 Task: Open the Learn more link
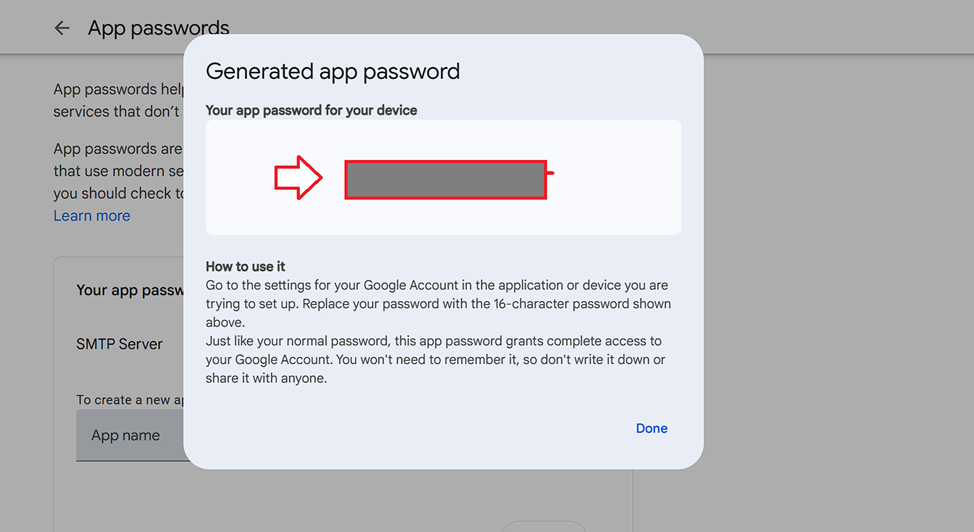click(92, 216)
